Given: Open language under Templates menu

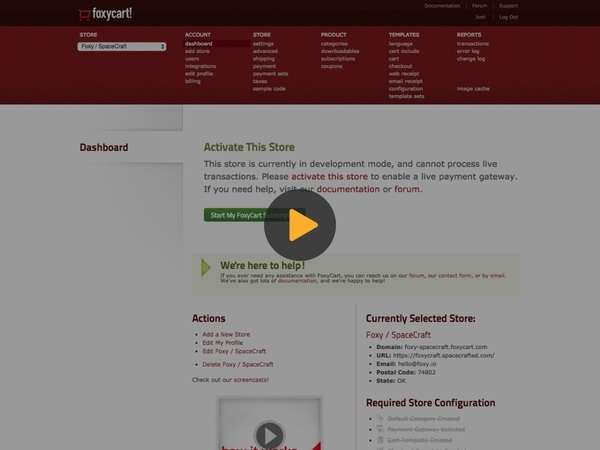Looking at the screenshot, I should coord(401,44).
